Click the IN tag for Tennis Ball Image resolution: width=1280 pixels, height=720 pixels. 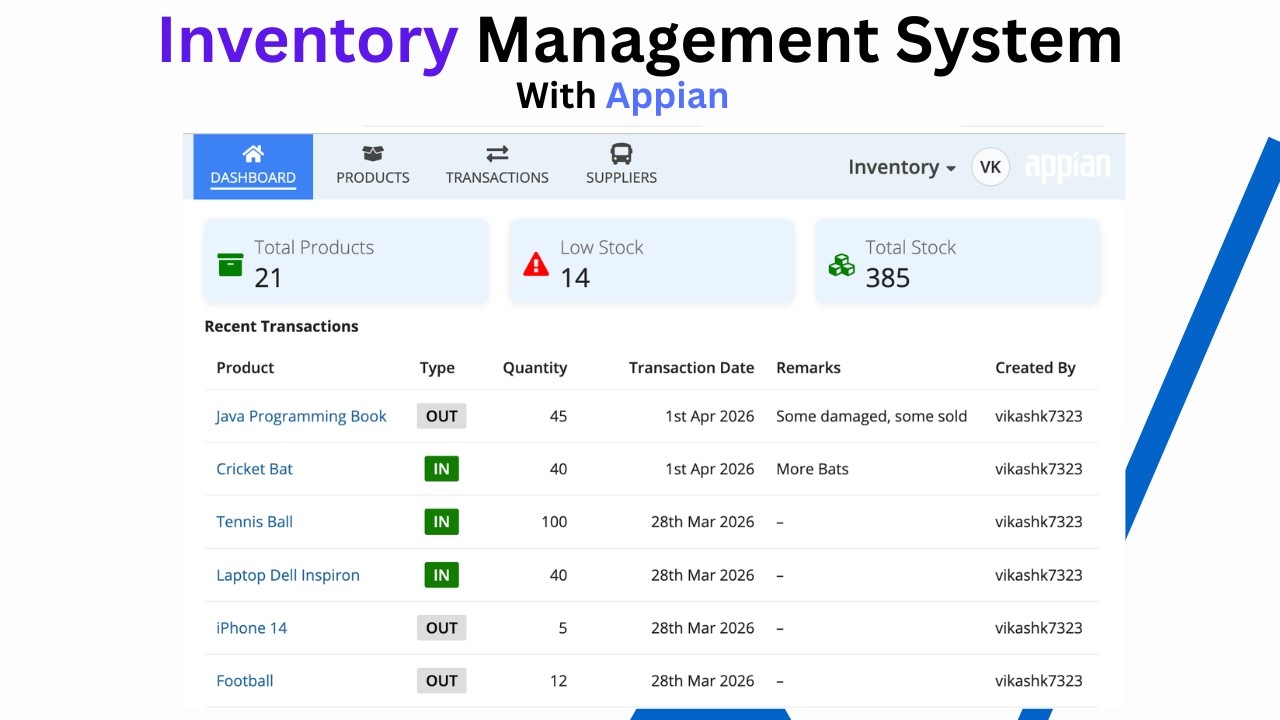pyautogui.click(x=441, y=522)
